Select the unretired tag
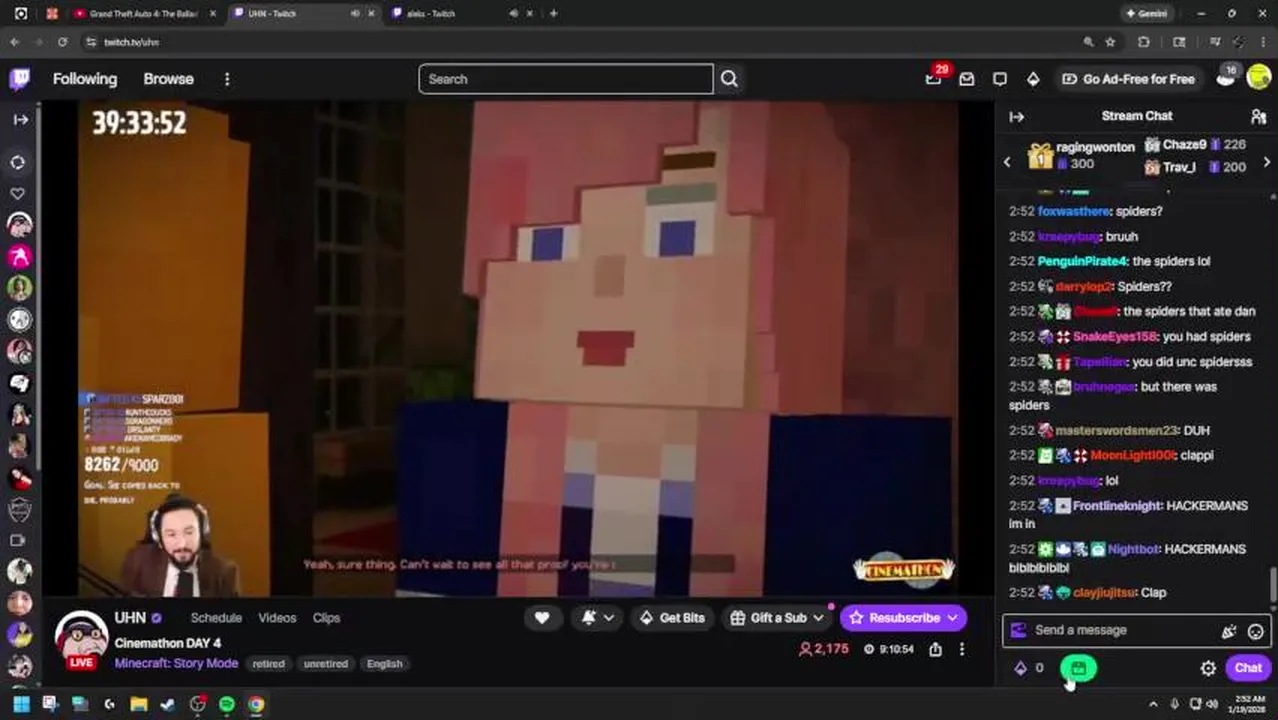Image resolution: width=1278 pixels, height=720 pixels. pos(325,664)
